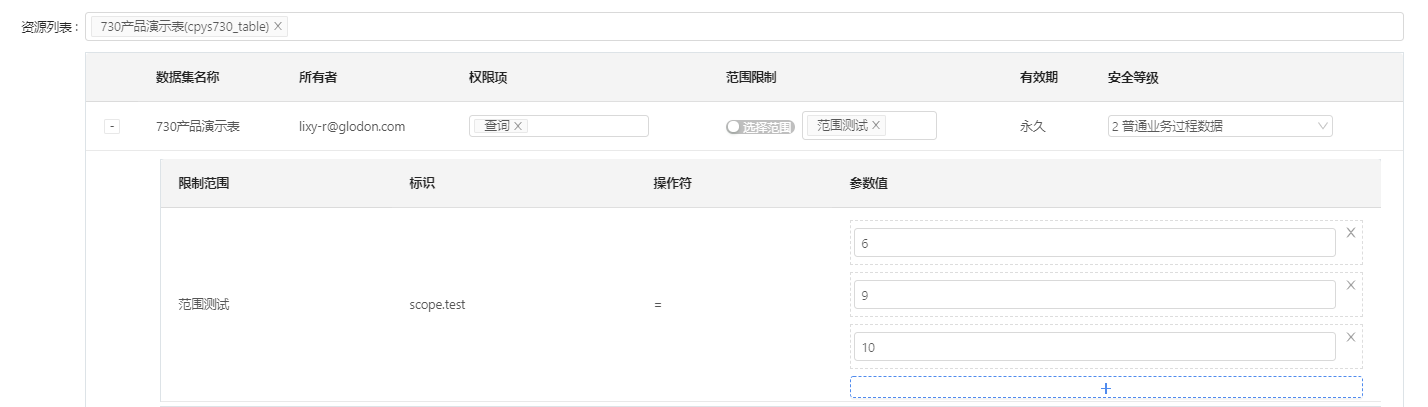The width and height of the screenshot is (1428, 407).
Task: Focus the parameter input containing 6
Action: (x=1094, y=243)
